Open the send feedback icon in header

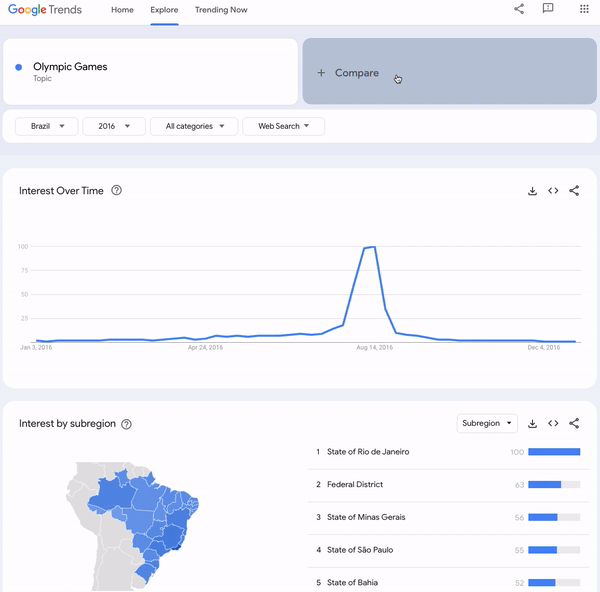[548, 8]
